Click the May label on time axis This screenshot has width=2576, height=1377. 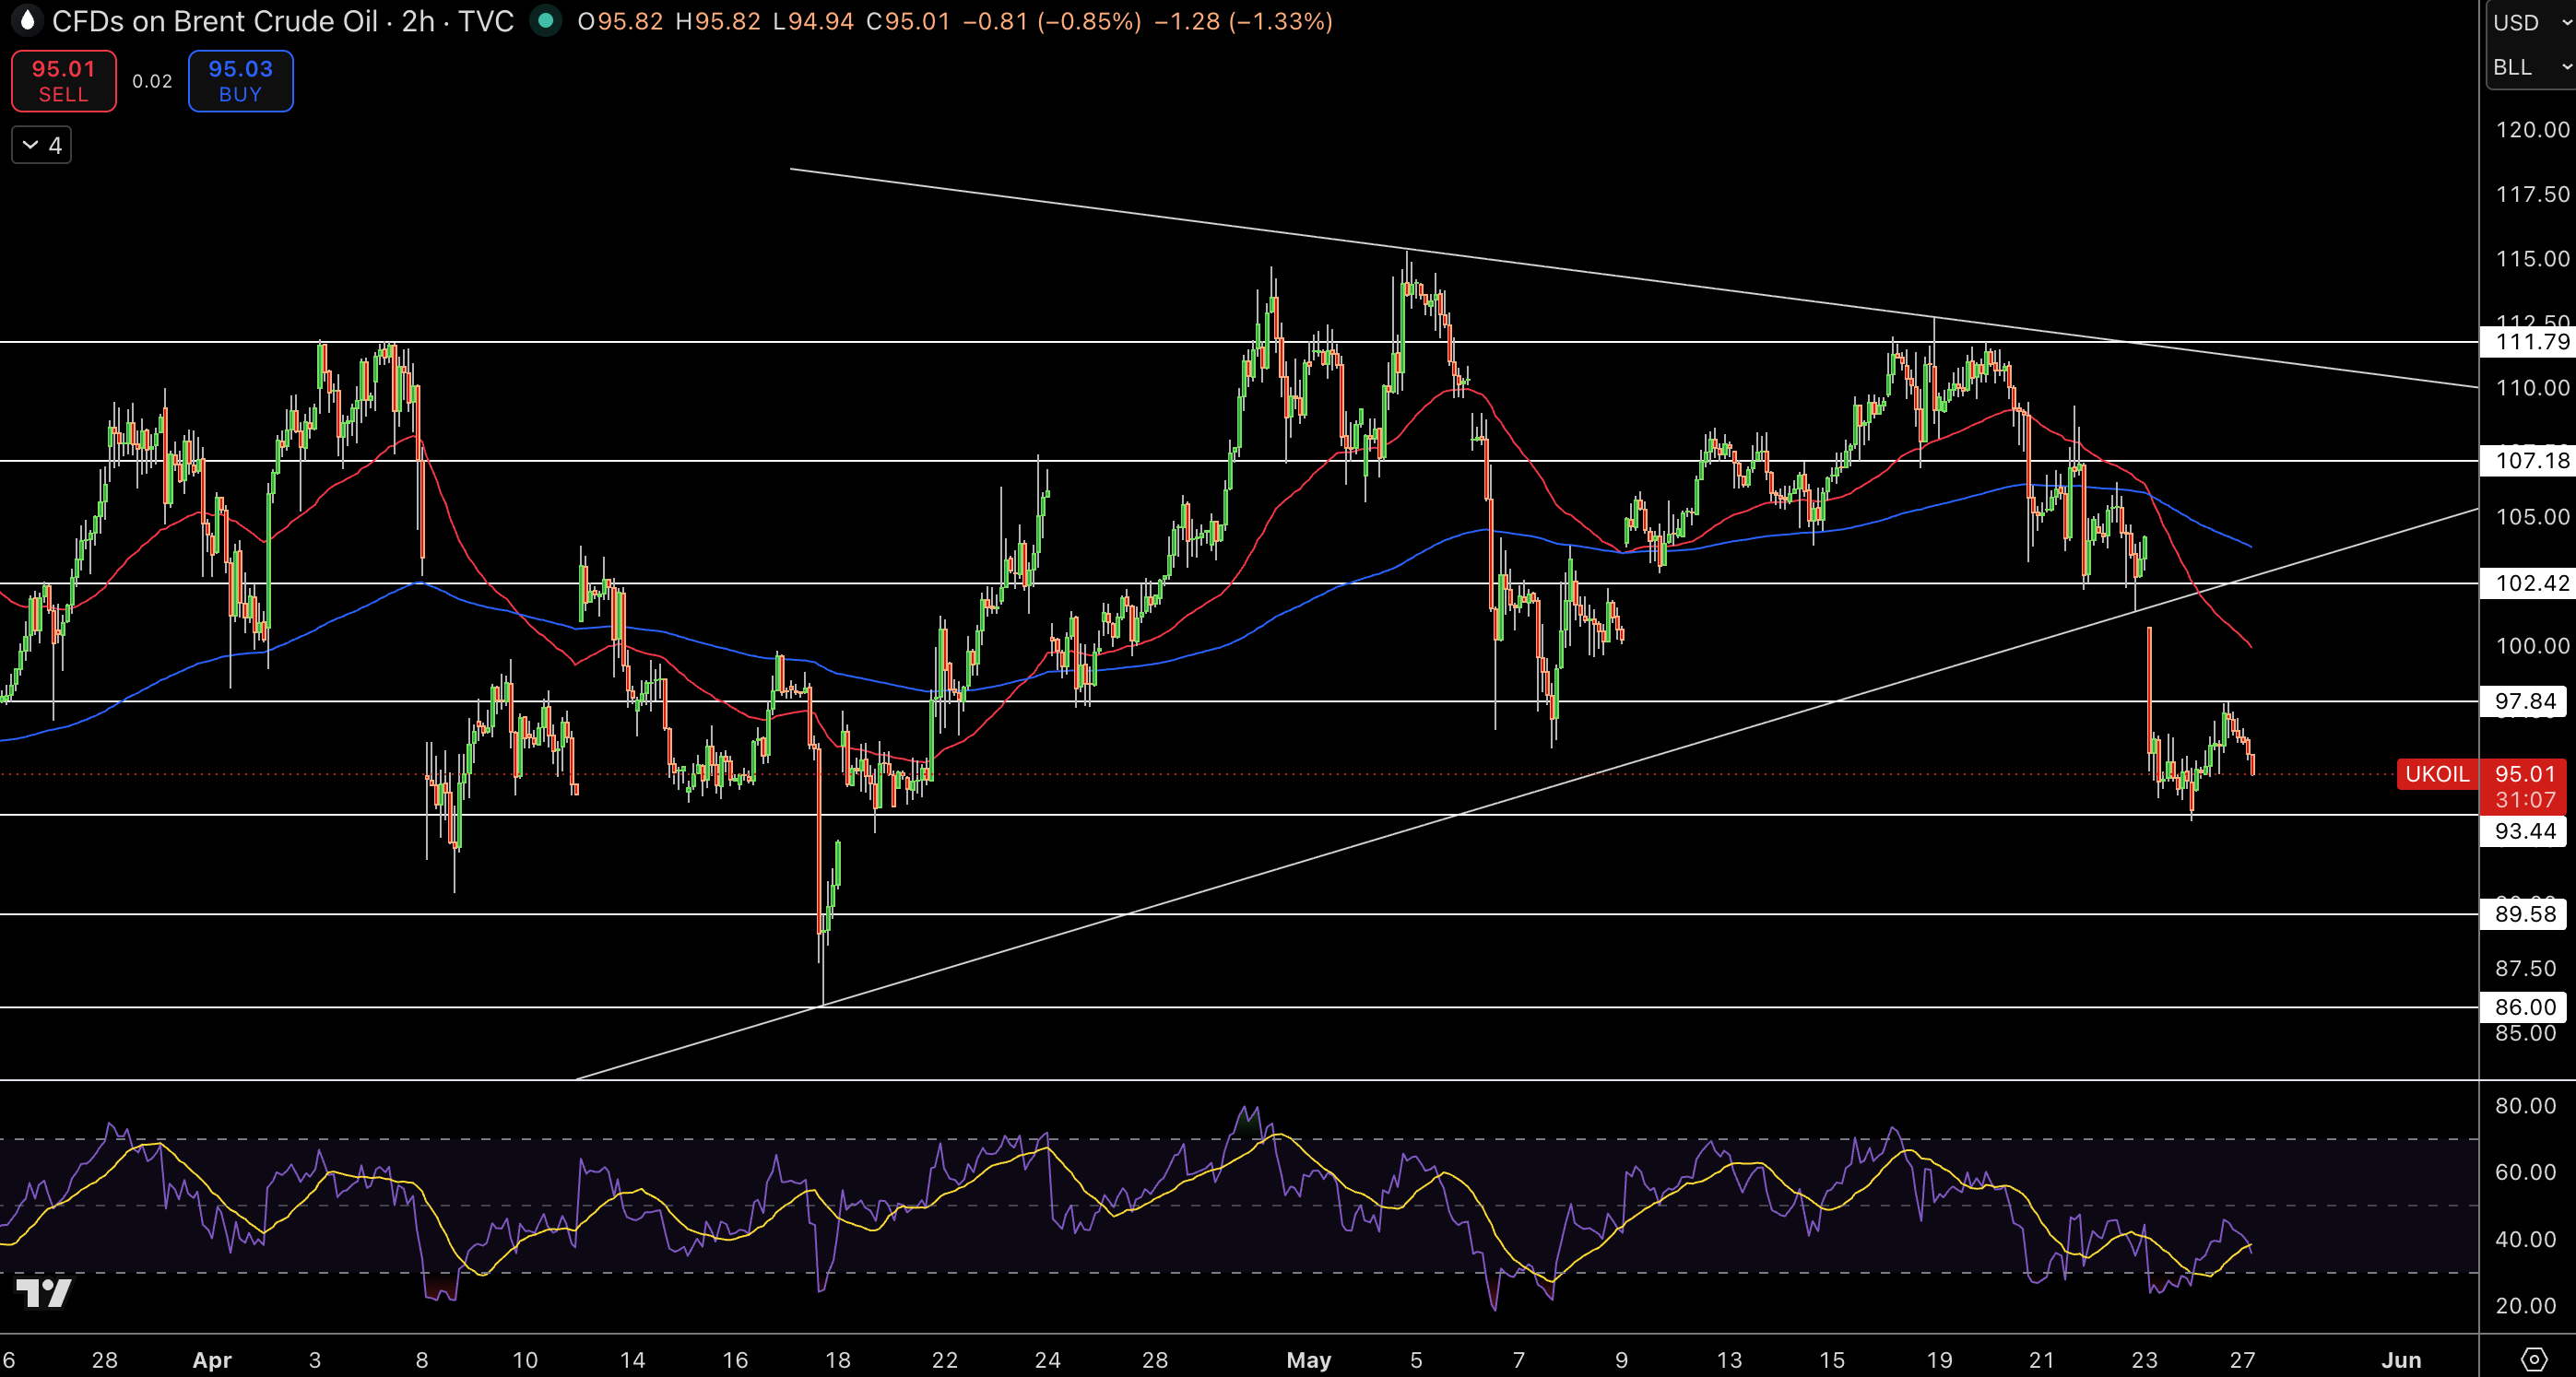[x=1308, y=1360]
